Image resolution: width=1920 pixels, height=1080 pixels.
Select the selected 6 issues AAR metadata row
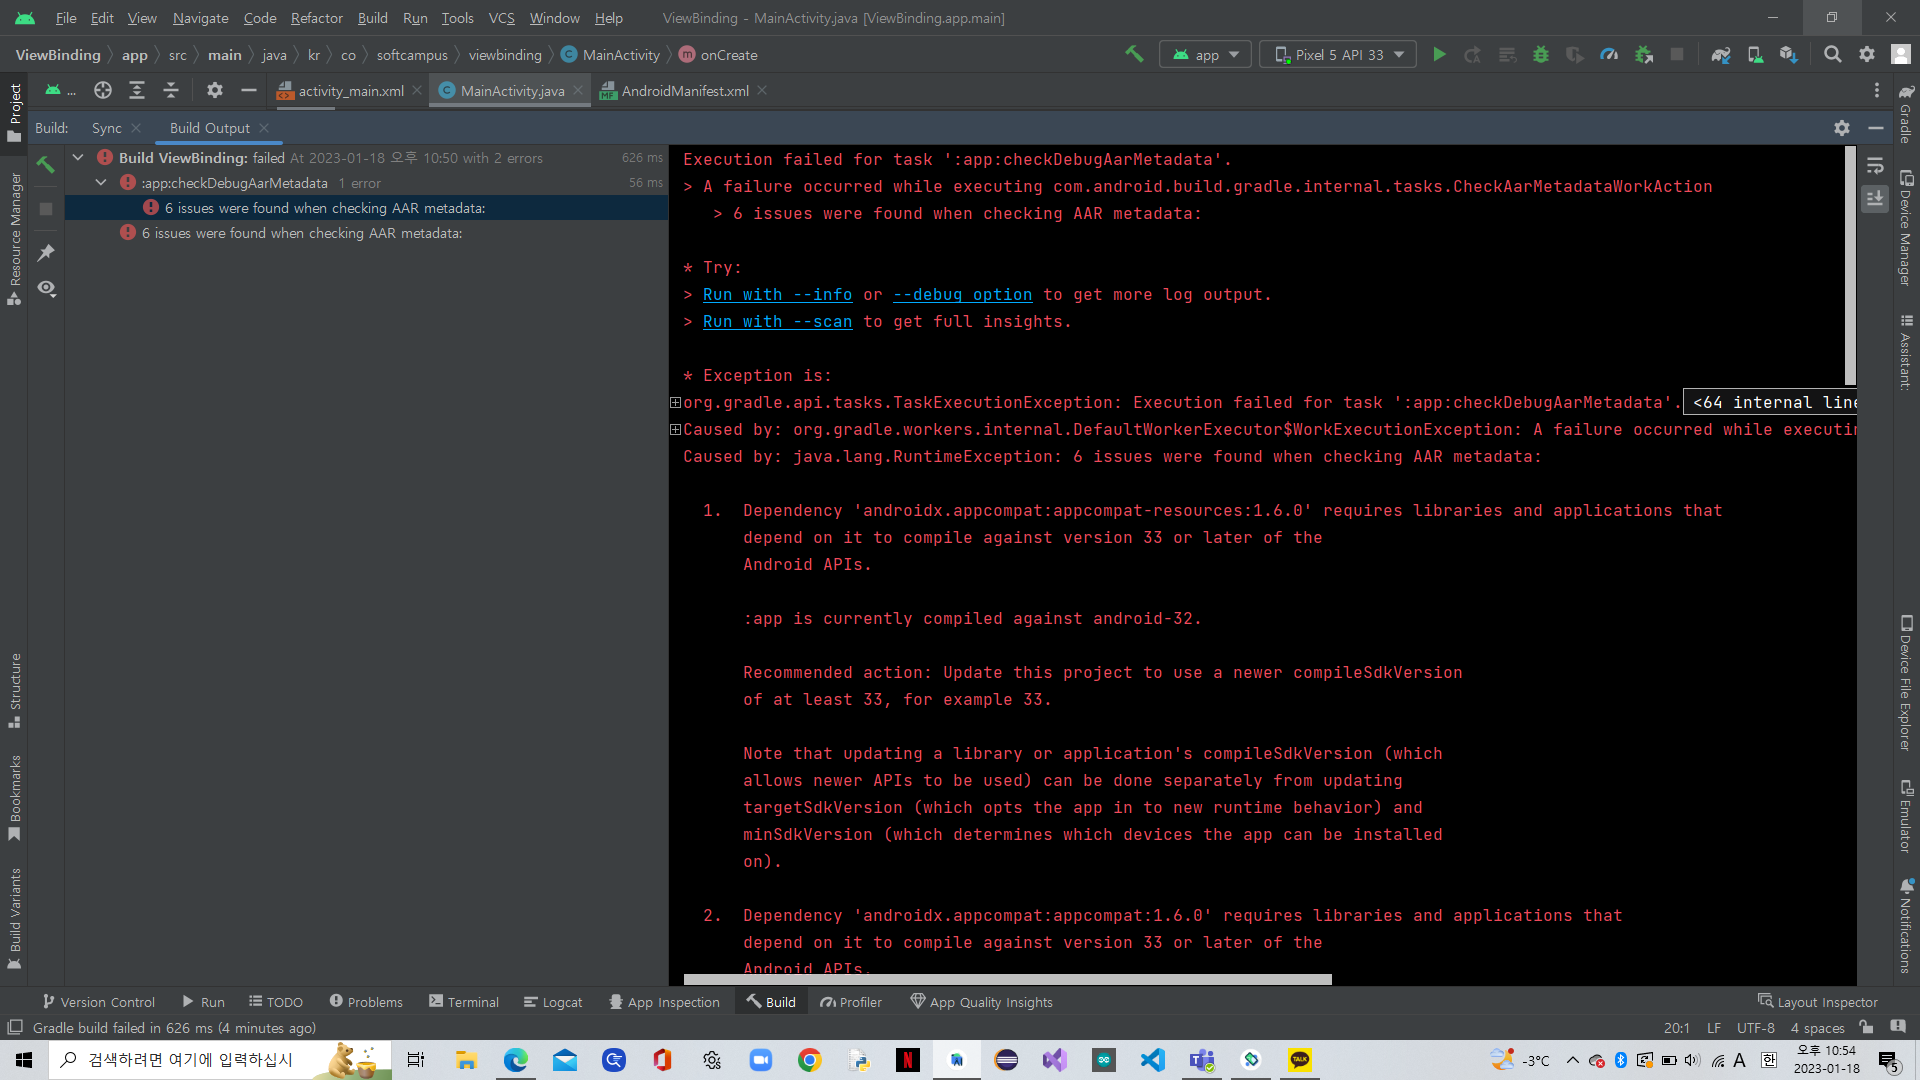tap(366, 208)
